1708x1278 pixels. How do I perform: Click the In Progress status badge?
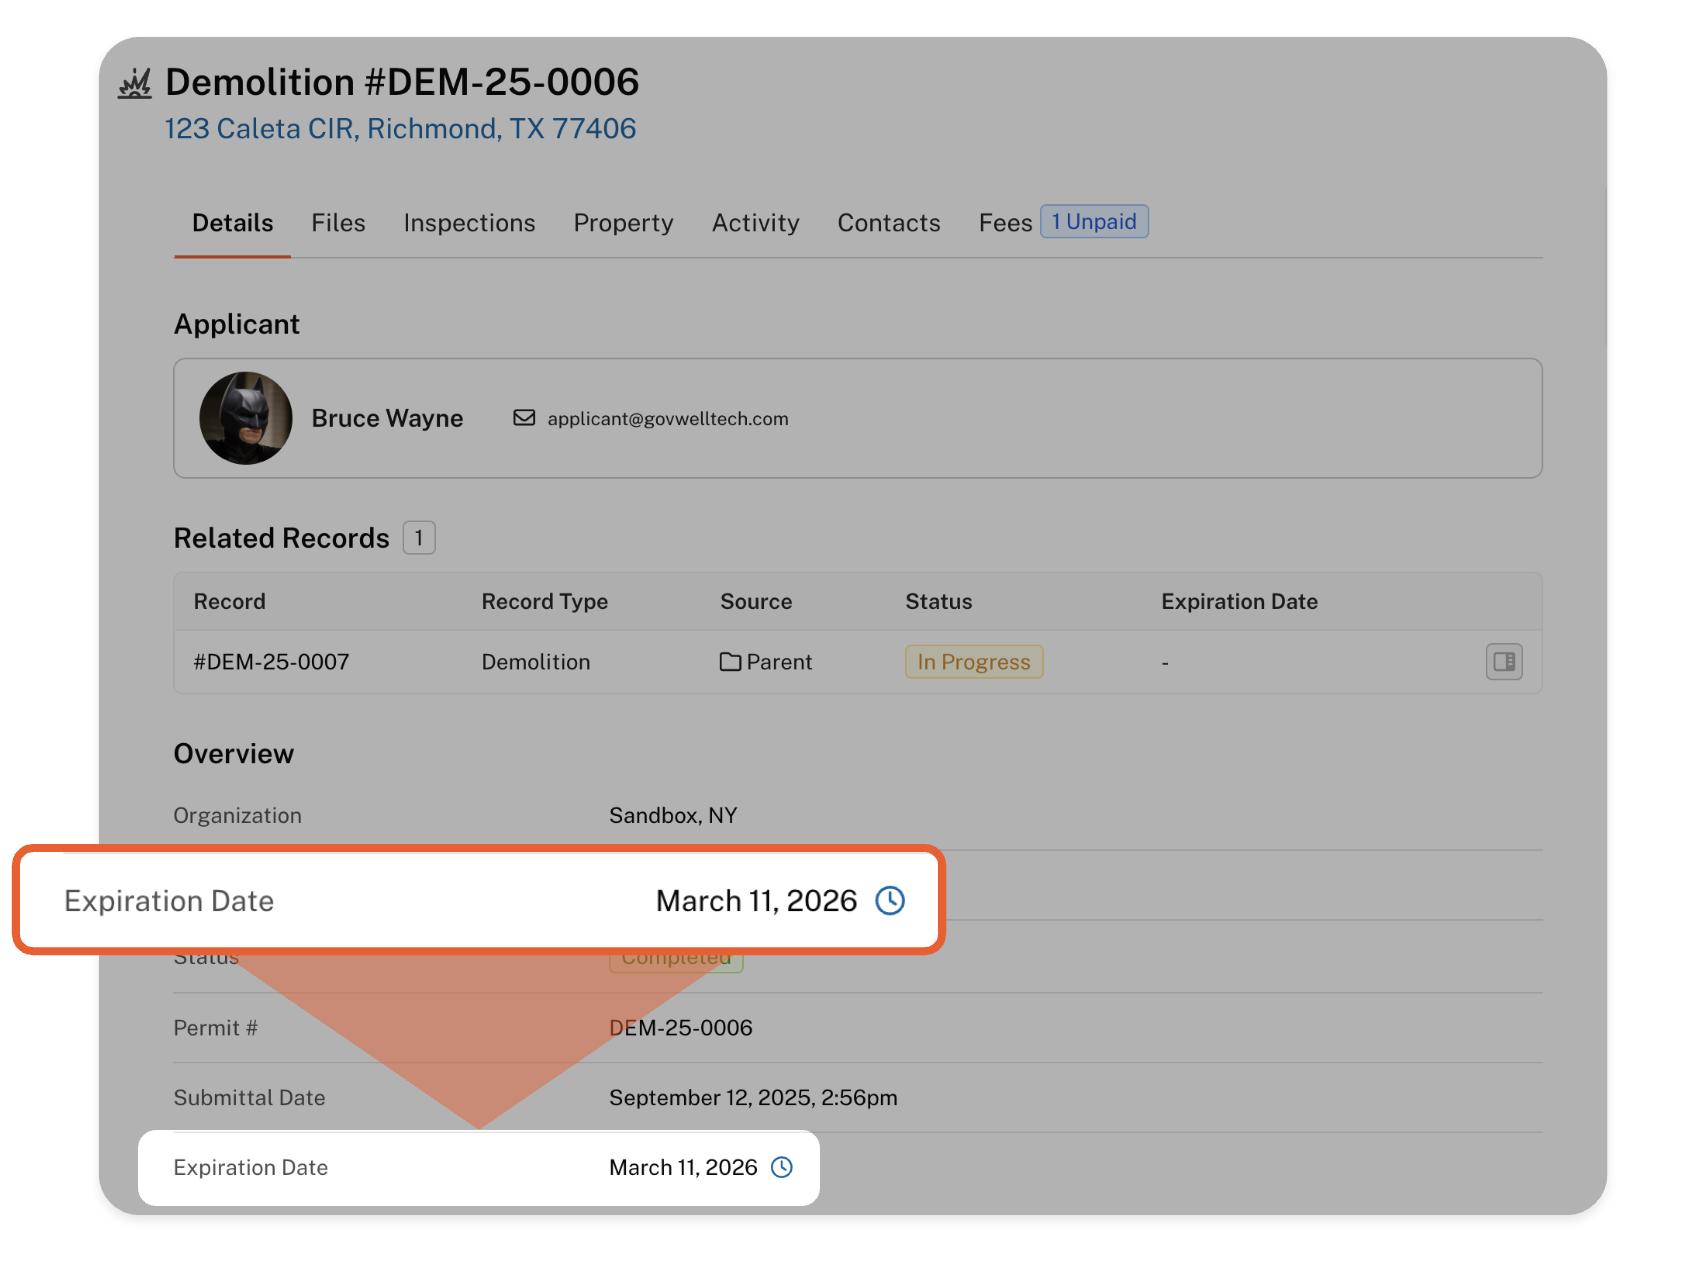(x=973, y=662)
